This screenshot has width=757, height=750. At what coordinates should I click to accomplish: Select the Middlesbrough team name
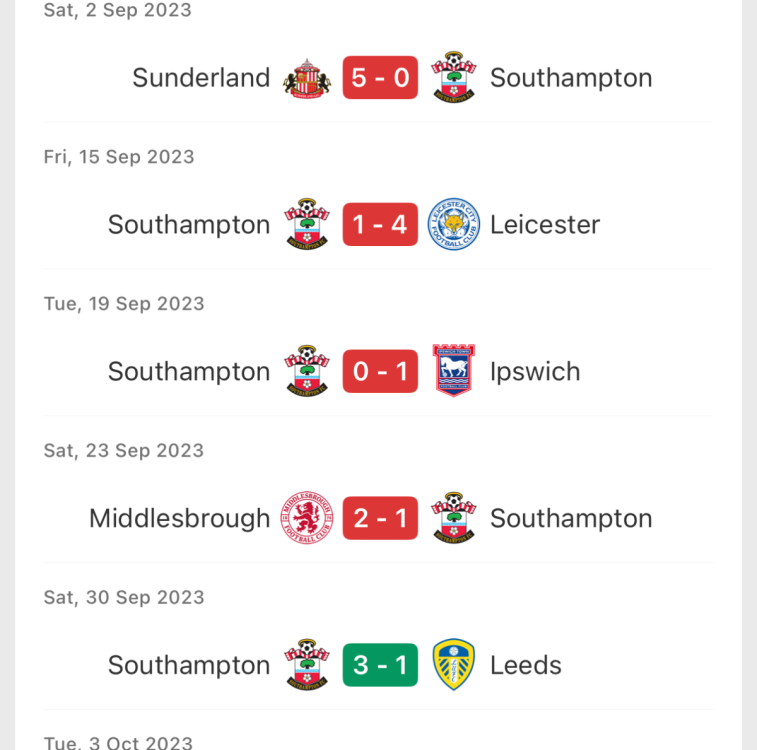pyautogui.click(x=180, y=518)
